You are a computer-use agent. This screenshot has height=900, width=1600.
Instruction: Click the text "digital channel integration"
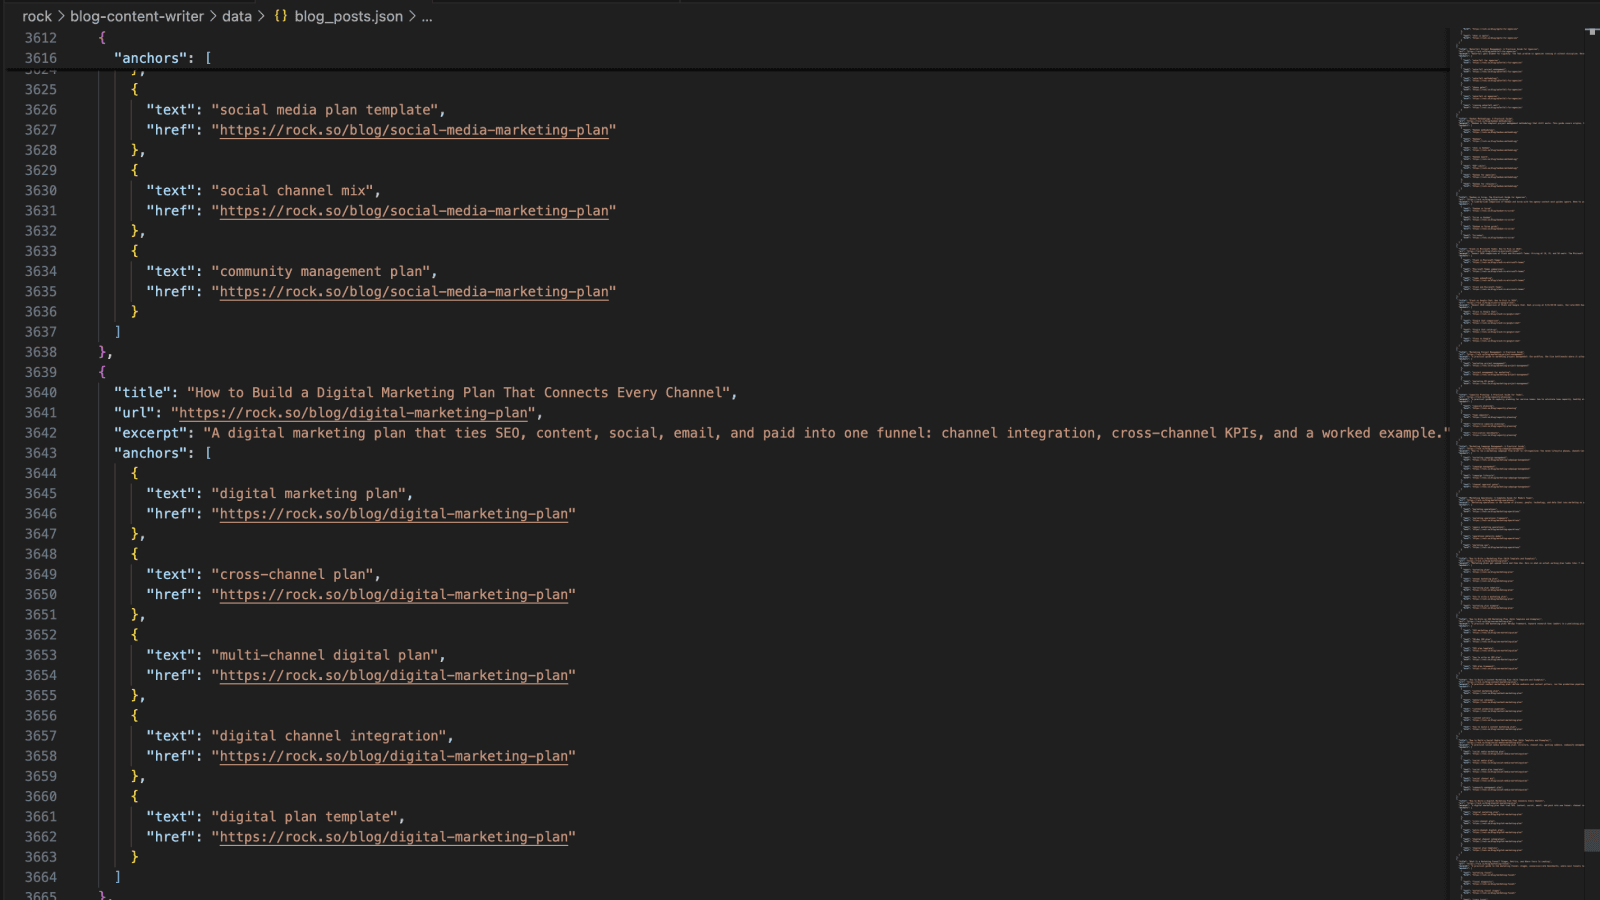click(x=329, y=736)
